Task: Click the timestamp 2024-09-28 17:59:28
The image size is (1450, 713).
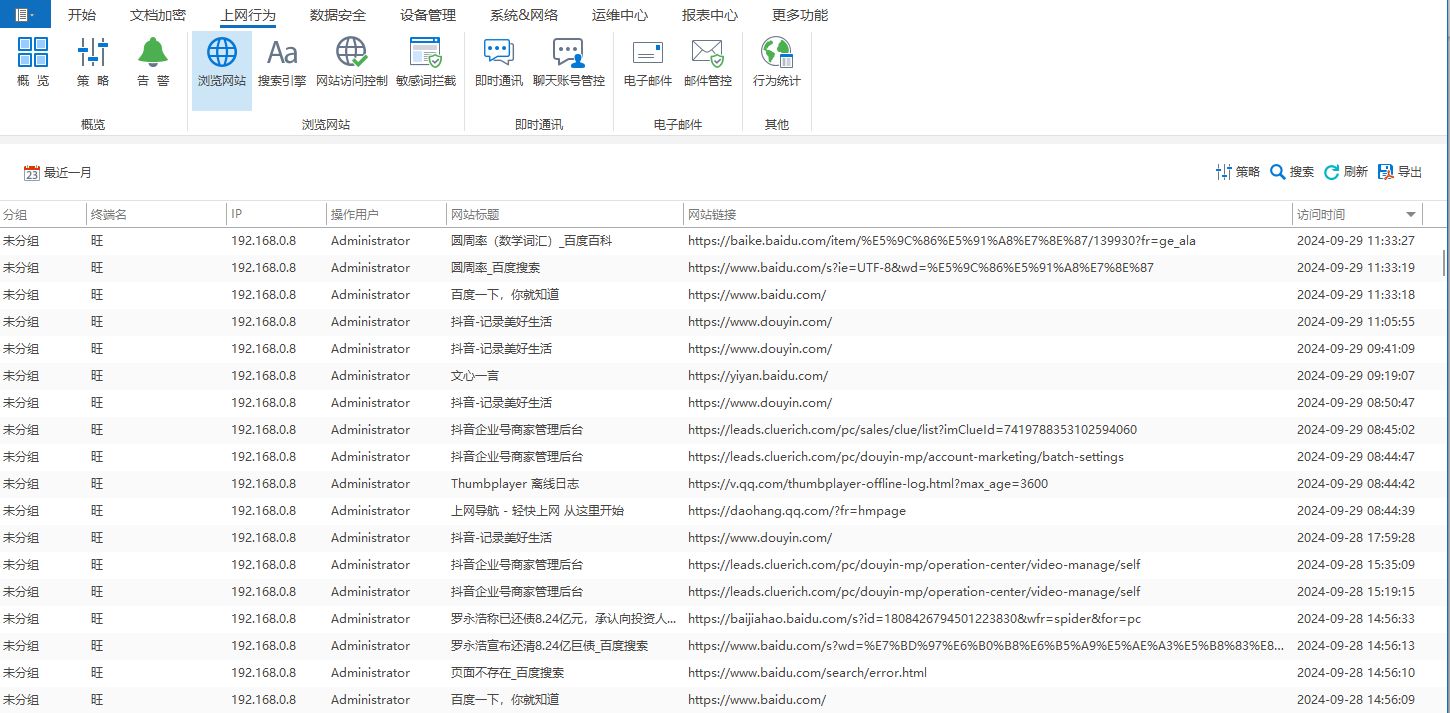Action: [x=1356, y=538]
